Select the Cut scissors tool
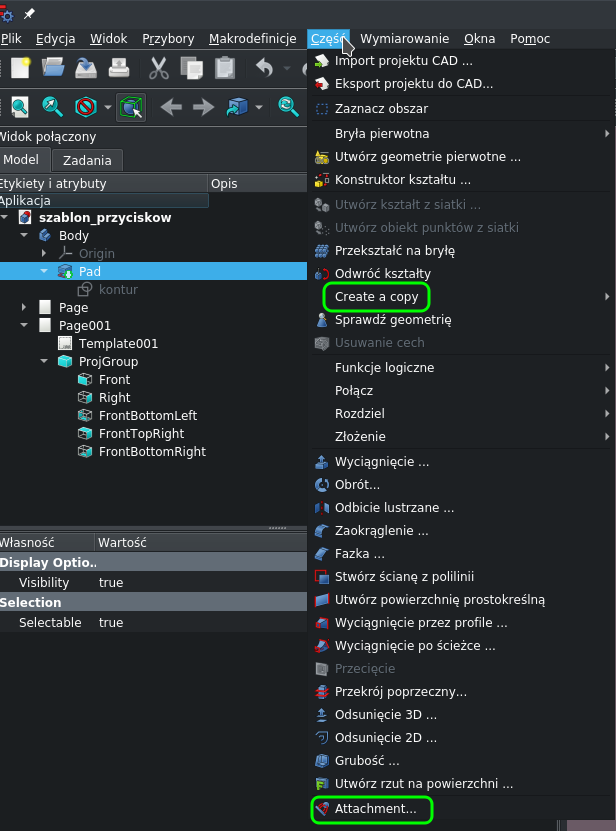The width and height of the screenshot is (616, 831). point(157,68)
